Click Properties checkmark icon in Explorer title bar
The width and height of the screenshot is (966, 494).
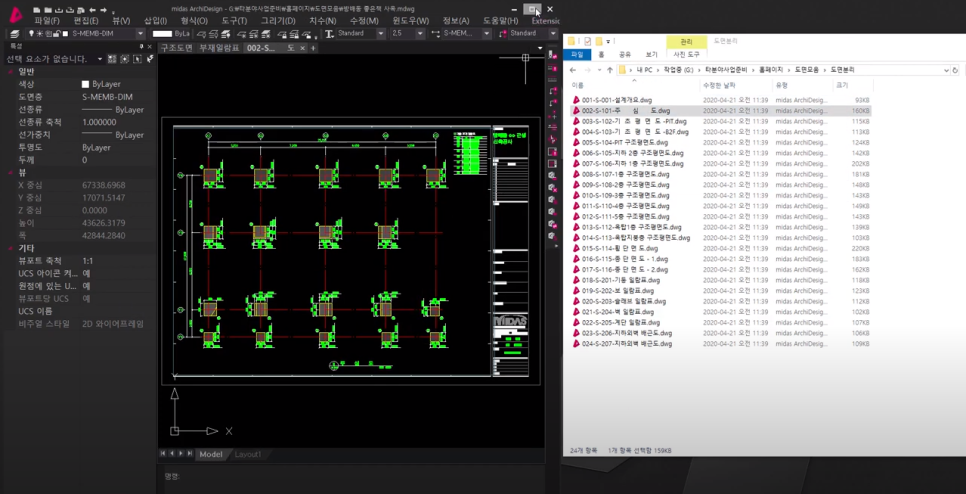pos(588,41)
